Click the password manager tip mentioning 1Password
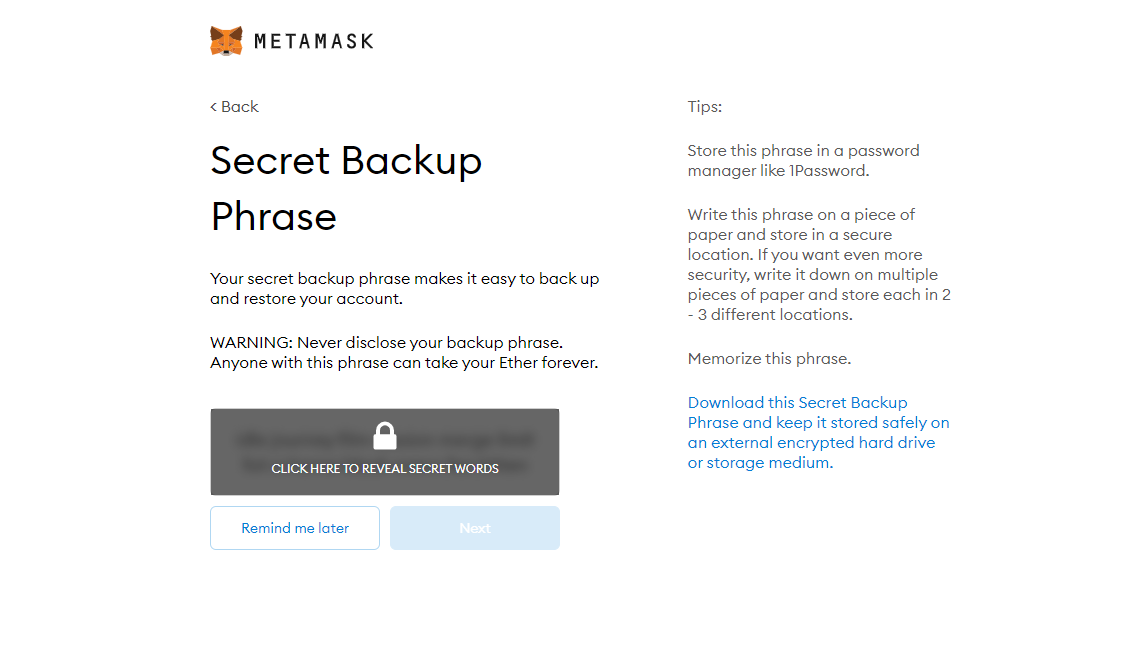 pos(803,161)
